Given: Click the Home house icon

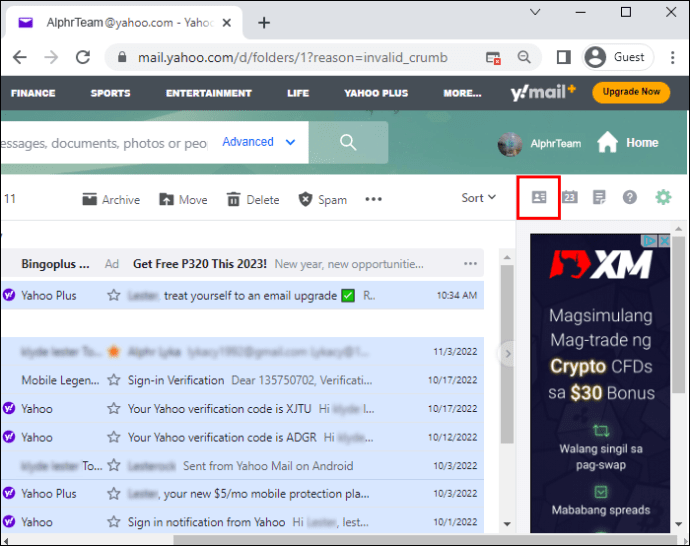Looking at the screenshot, I should (607, 143).
